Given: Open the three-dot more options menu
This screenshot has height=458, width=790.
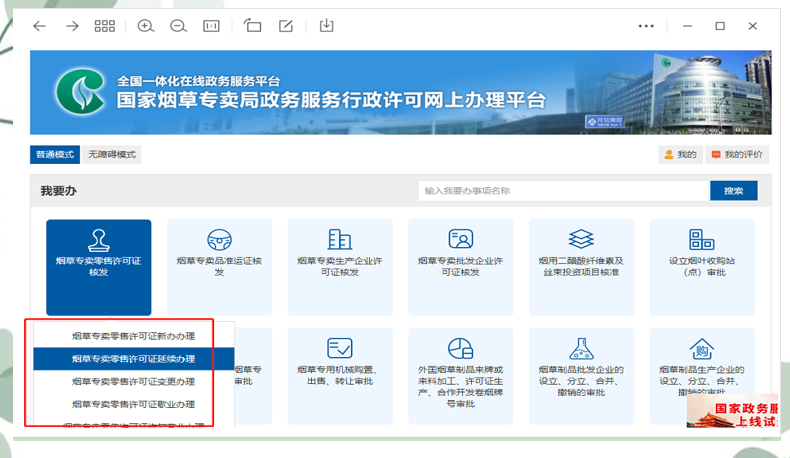Looking at the screenshot, I should point(646,26).
